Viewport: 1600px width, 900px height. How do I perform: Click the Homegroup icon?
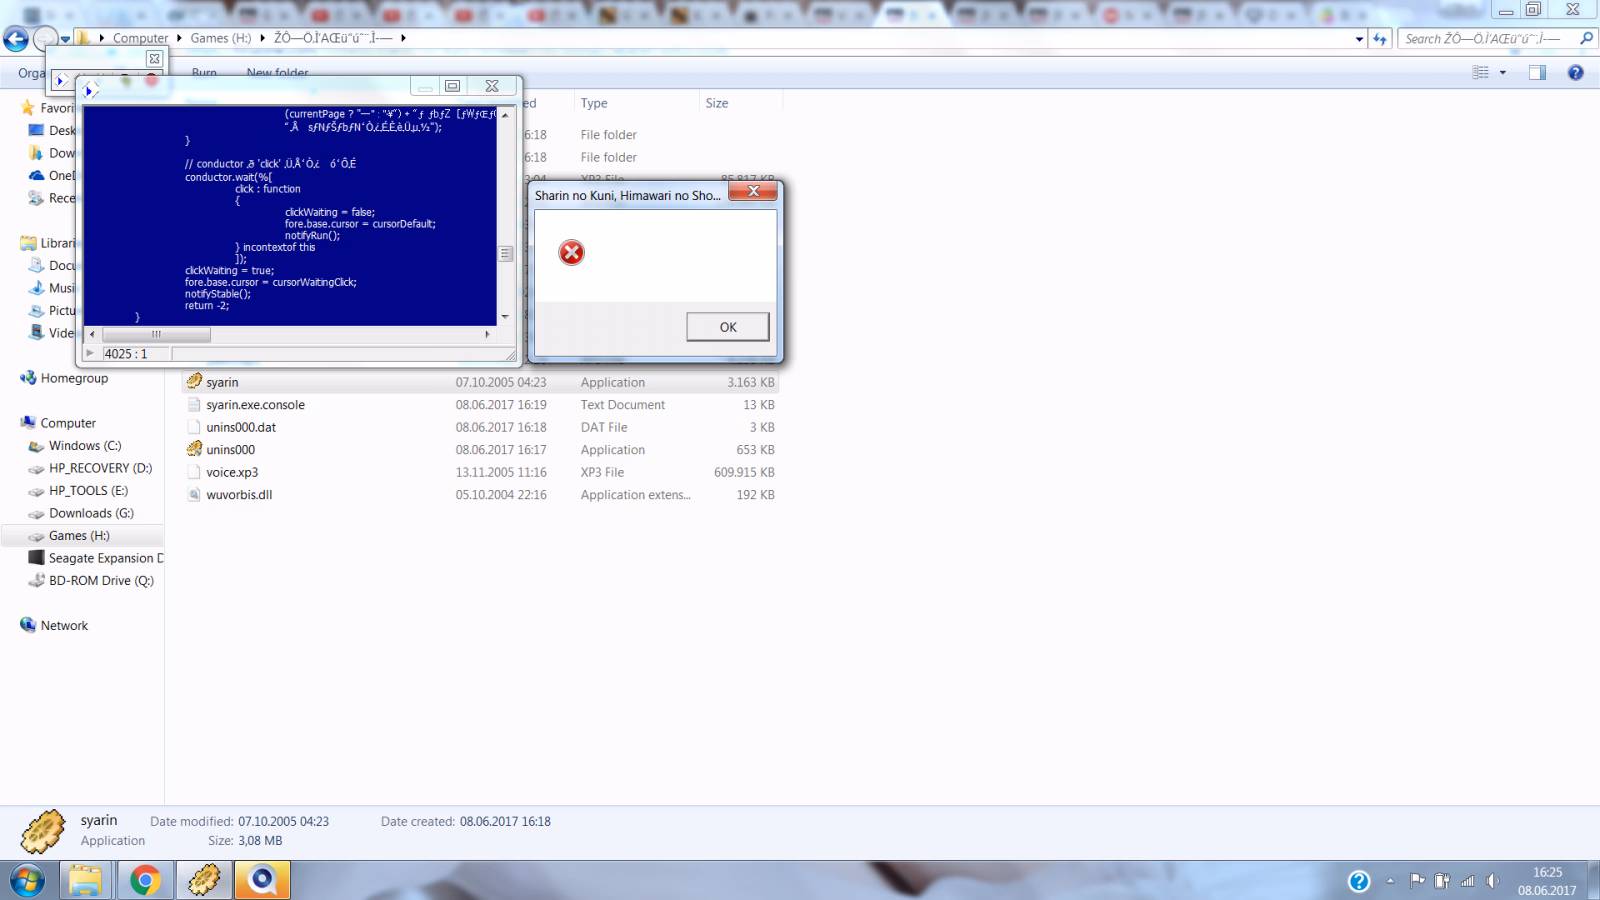28,378
